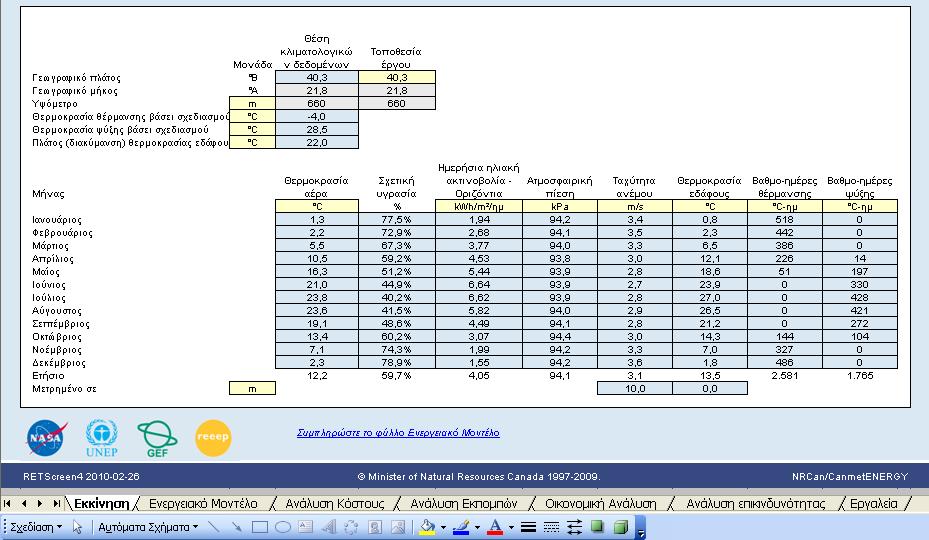This screenshot has height=540, width=929.
Task: Expand Font Color dropdown arrow
Action: point(511,527)
